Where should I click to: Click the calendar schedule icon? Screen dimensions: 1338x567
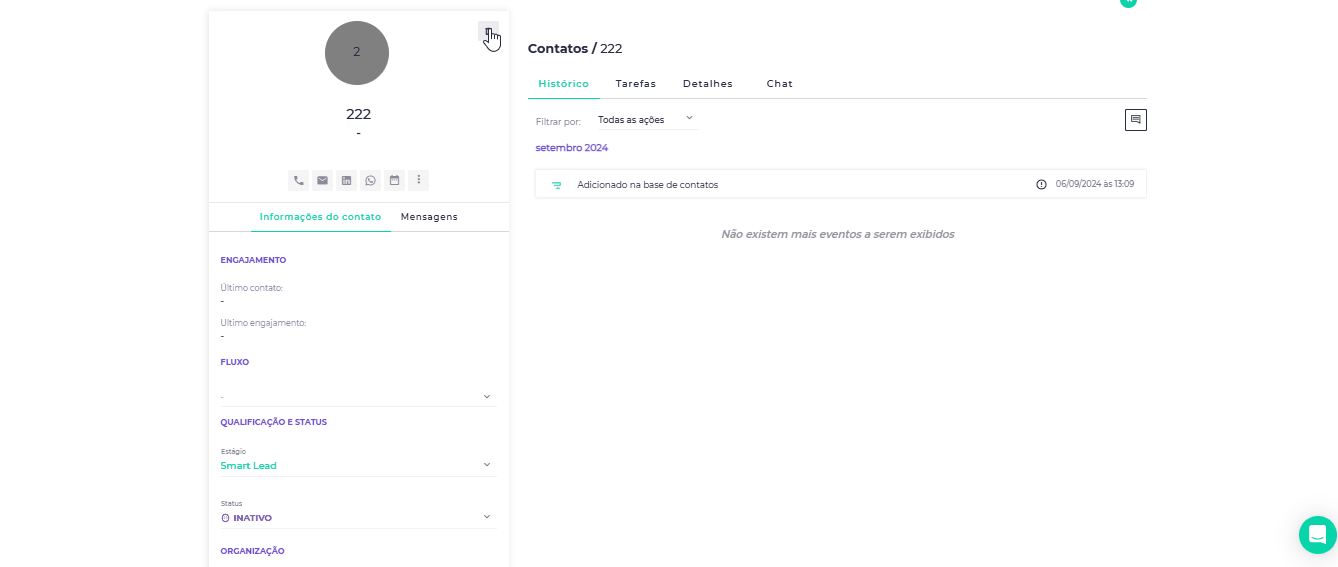[394, 180]
